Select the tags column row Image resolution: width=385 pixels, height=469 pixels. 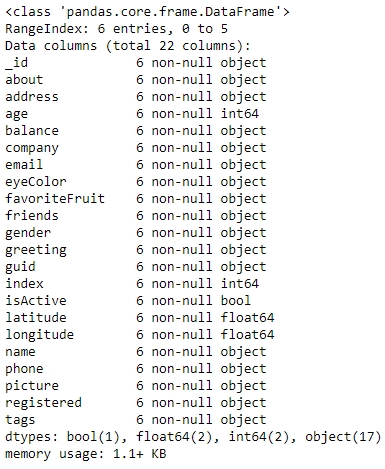tap(136, 420)
